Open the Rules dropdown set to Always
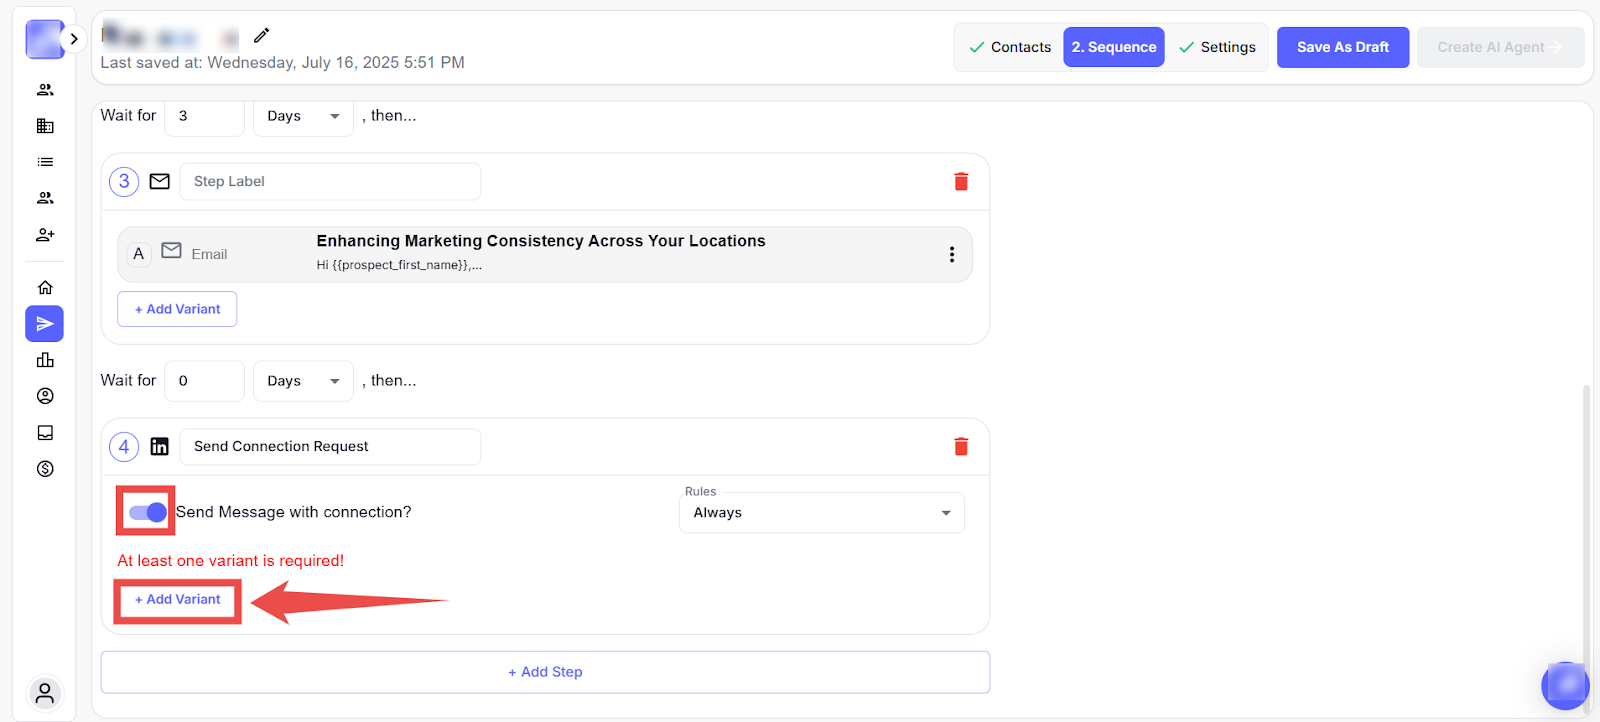Screen dimensions: 1600x722 tap(821, 513)
